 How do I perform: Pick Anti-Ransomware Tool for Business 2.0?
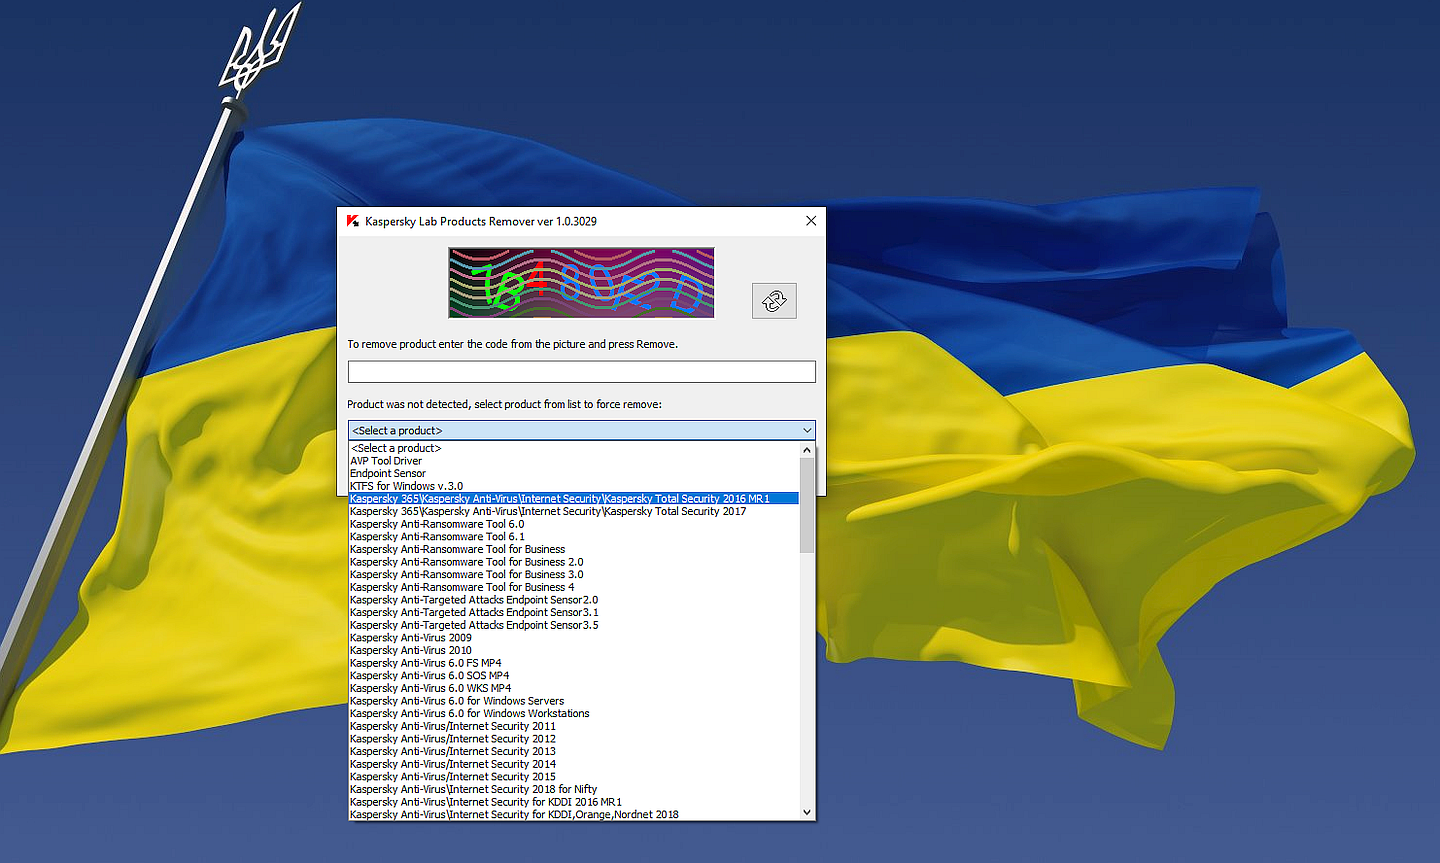point(574,562)
